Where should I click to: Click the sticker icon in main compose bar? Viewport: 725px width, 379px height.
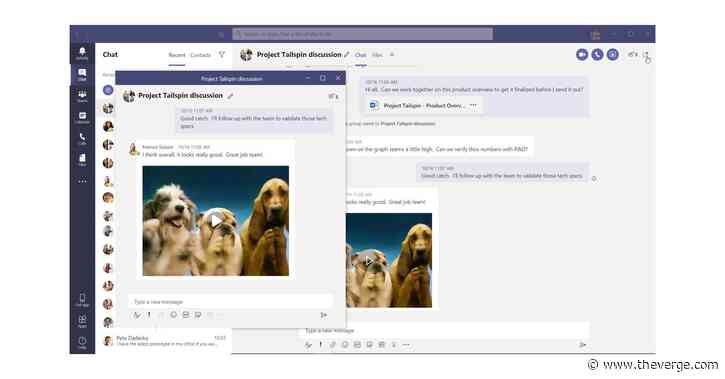coord(369,345)
